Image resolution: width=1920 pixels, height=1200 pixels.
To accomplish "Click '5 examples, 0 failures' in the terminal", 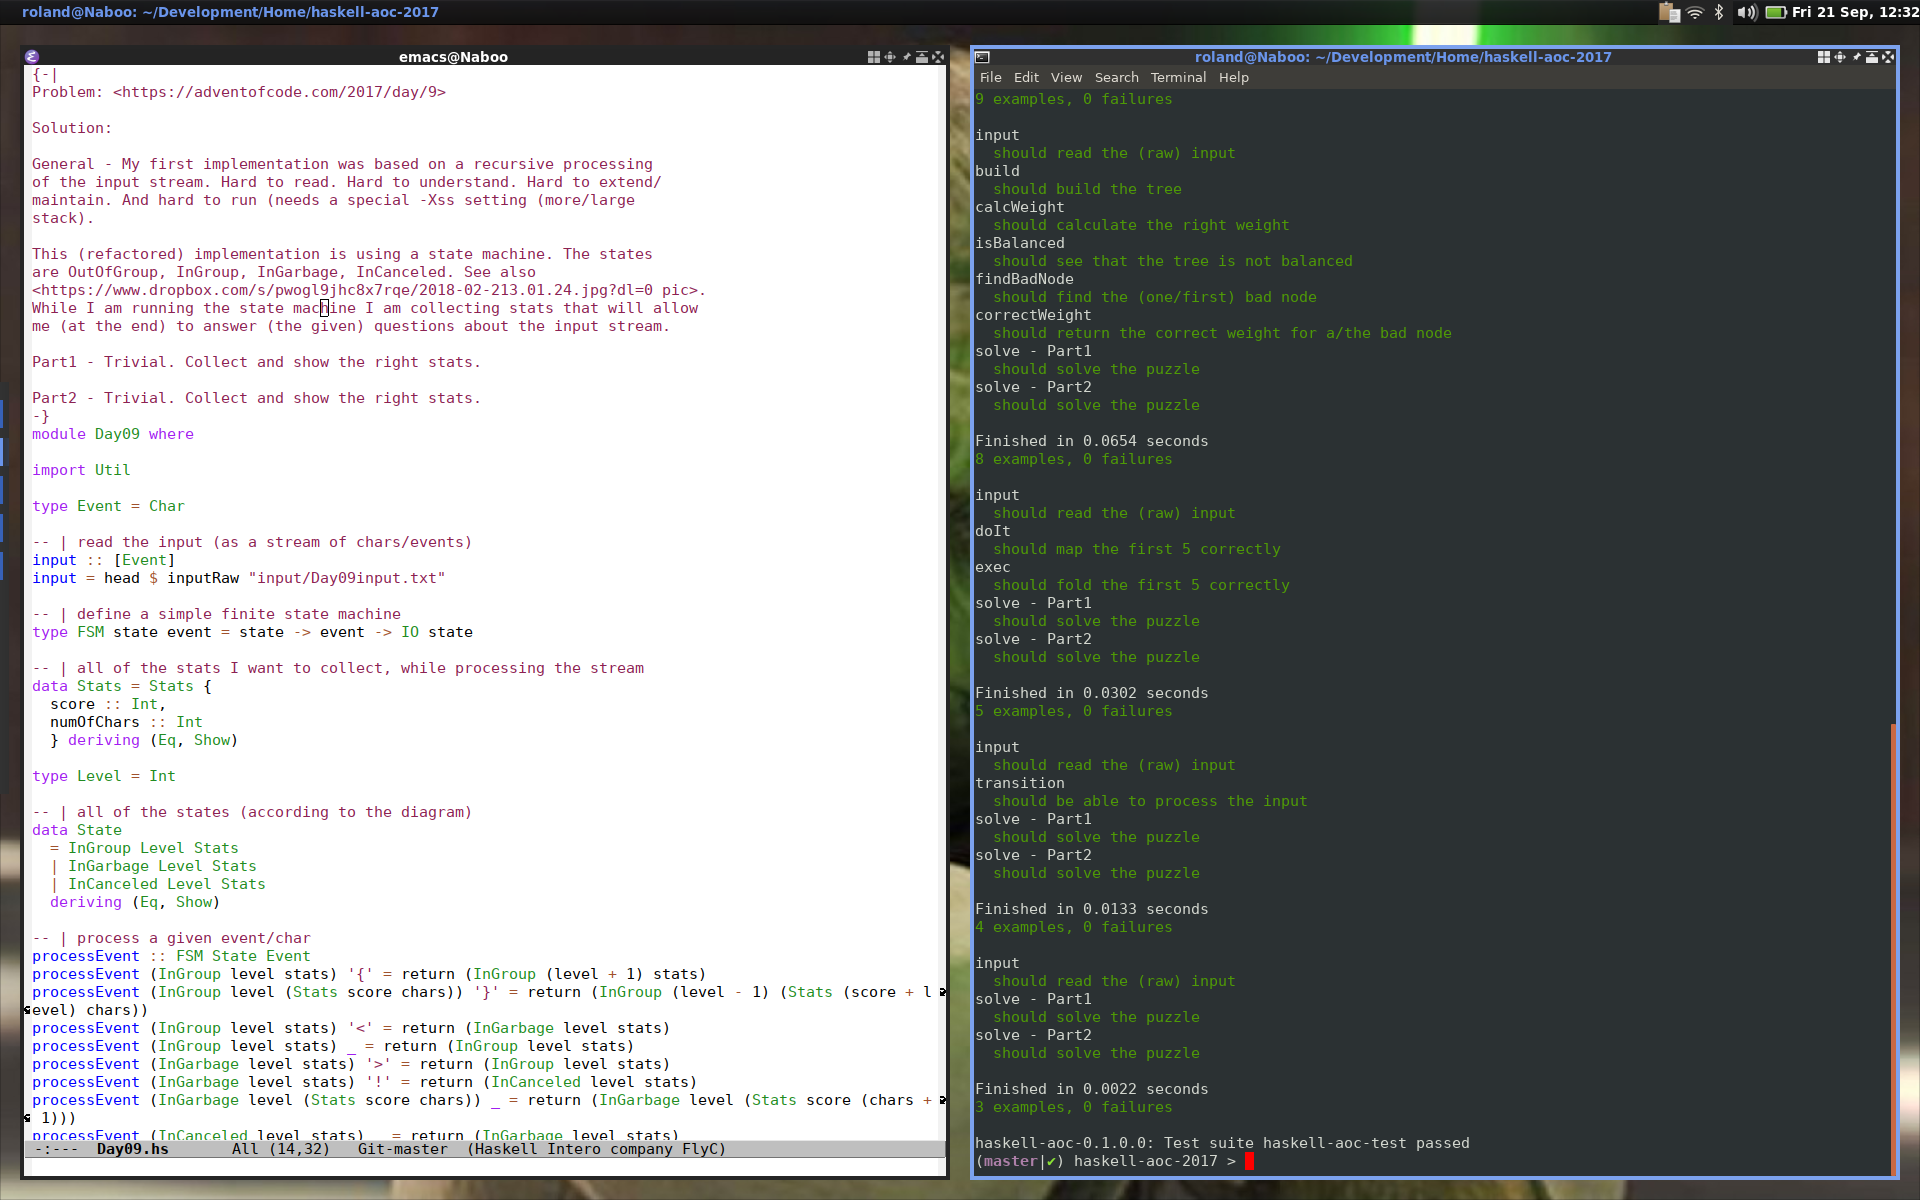I will 1074,711.
